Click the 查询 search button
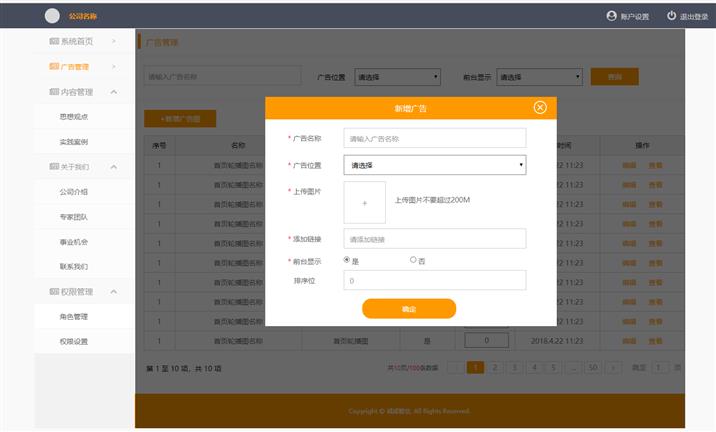 click(614, 77)
